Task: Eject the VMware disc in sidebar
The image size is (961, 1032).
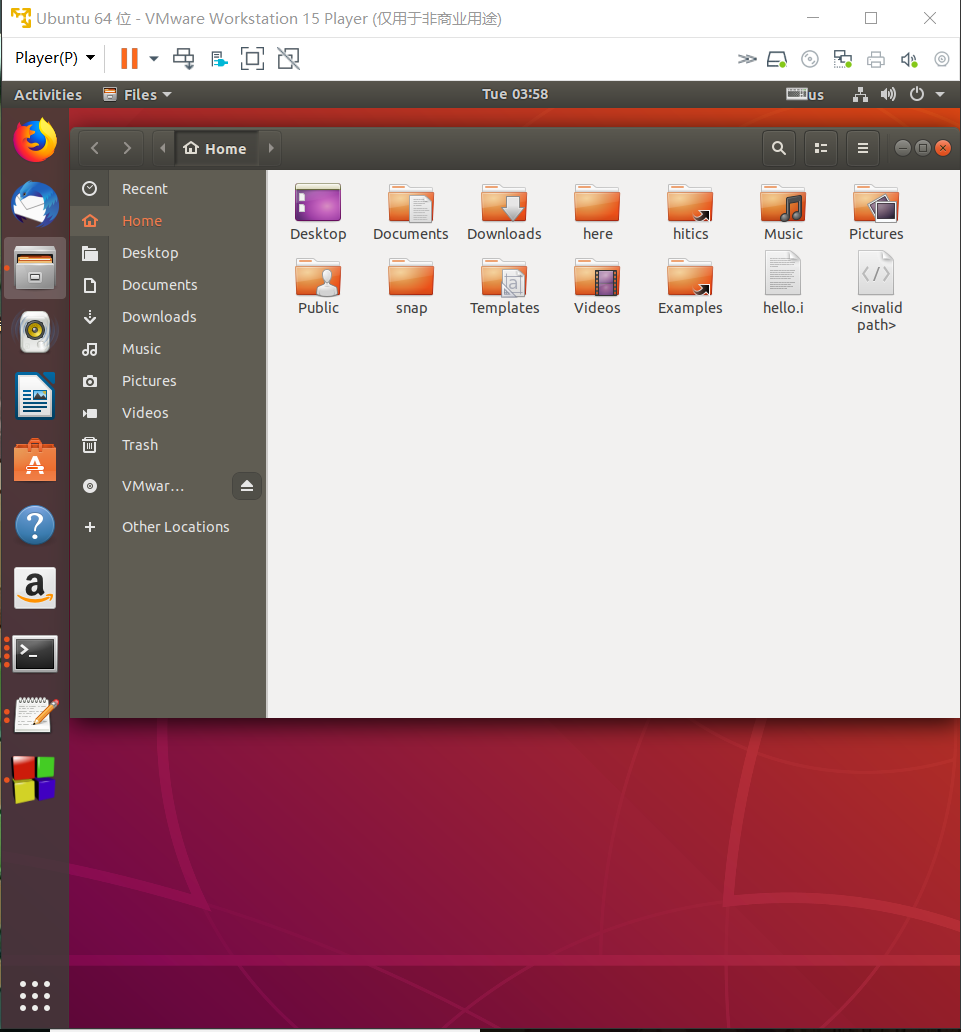Action: coord(247,486)
